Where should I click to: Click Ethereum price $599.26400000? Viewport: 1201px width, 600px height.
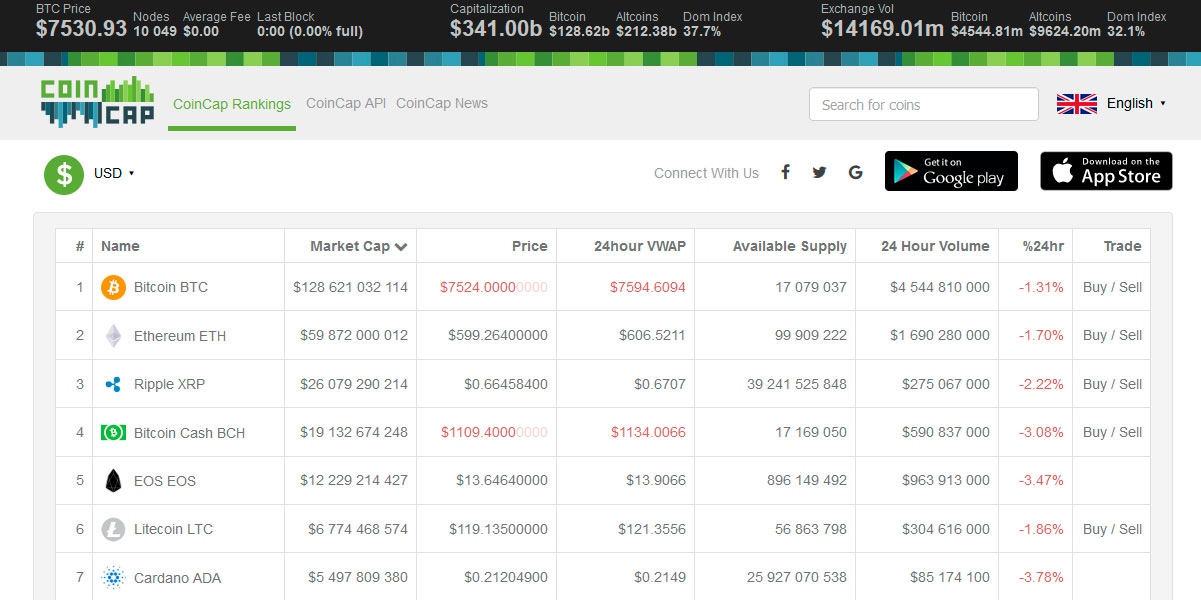click(498, 336)
